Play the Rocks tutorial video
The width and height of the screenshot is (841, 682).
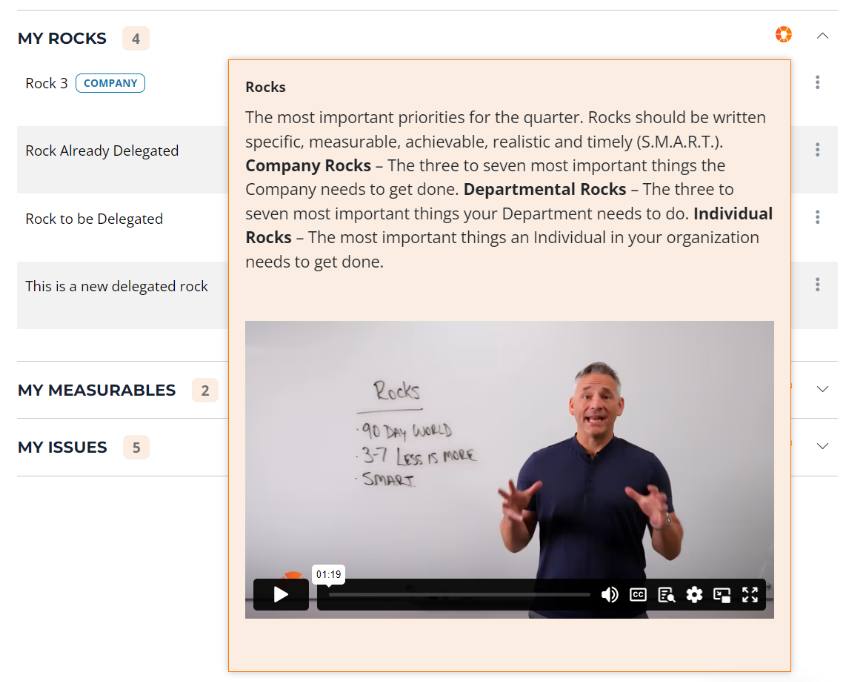(281, 595)
